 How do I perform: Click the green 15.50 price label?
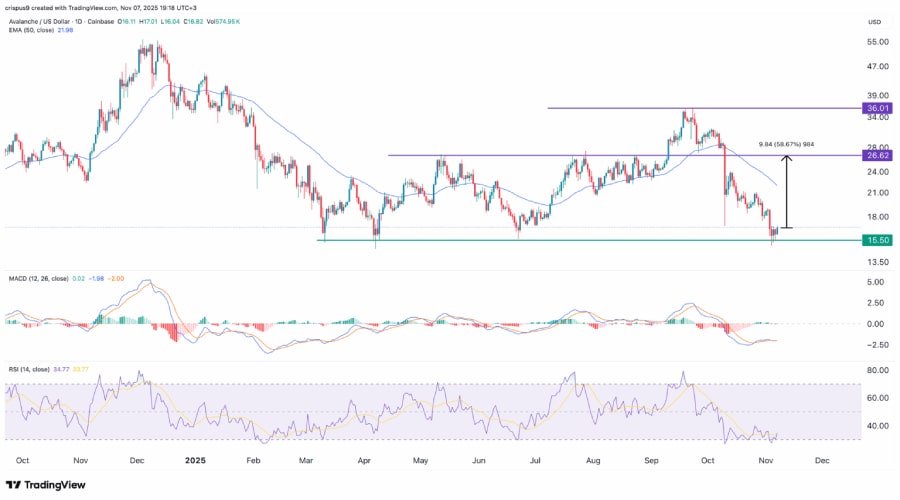pyautogui.click(x=878, y=241)
